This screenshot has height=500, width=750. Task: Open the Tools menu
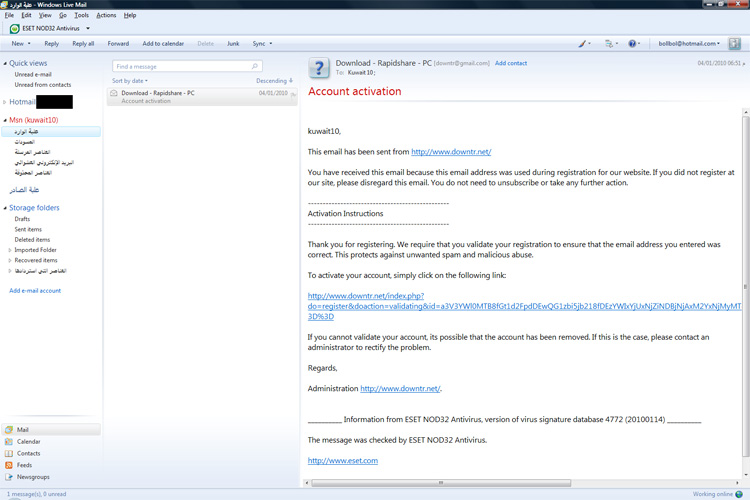(x=81, y=15)
